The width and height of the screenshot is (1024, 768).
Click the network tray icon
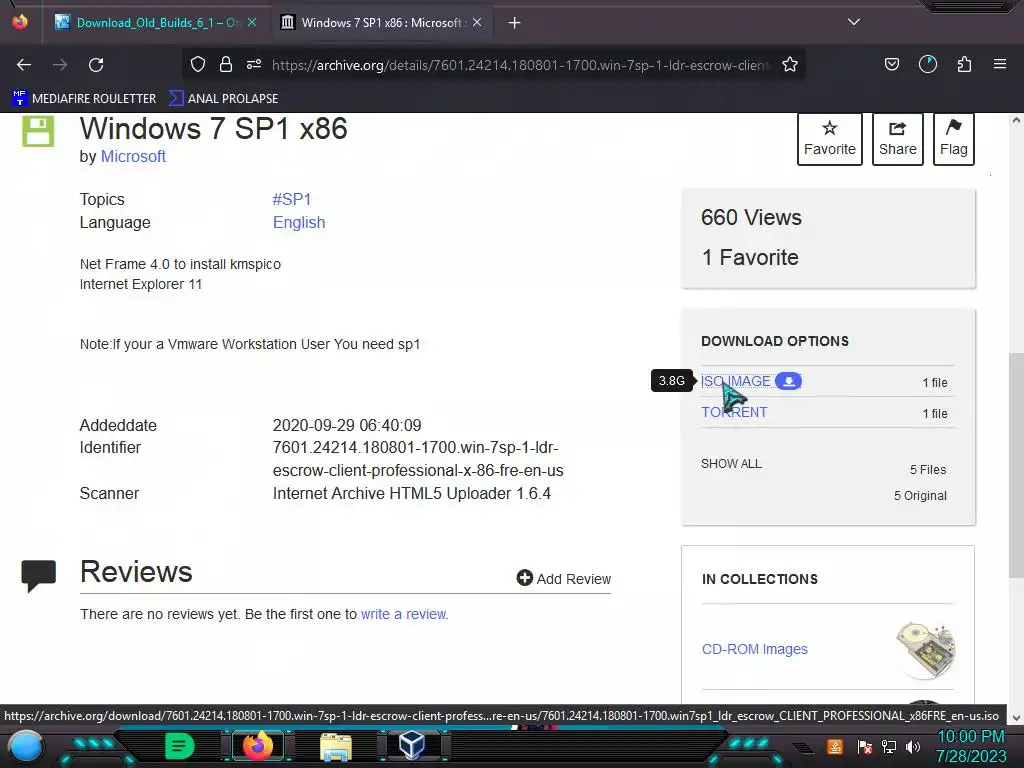pyautogui.click(x=888, y=746)
